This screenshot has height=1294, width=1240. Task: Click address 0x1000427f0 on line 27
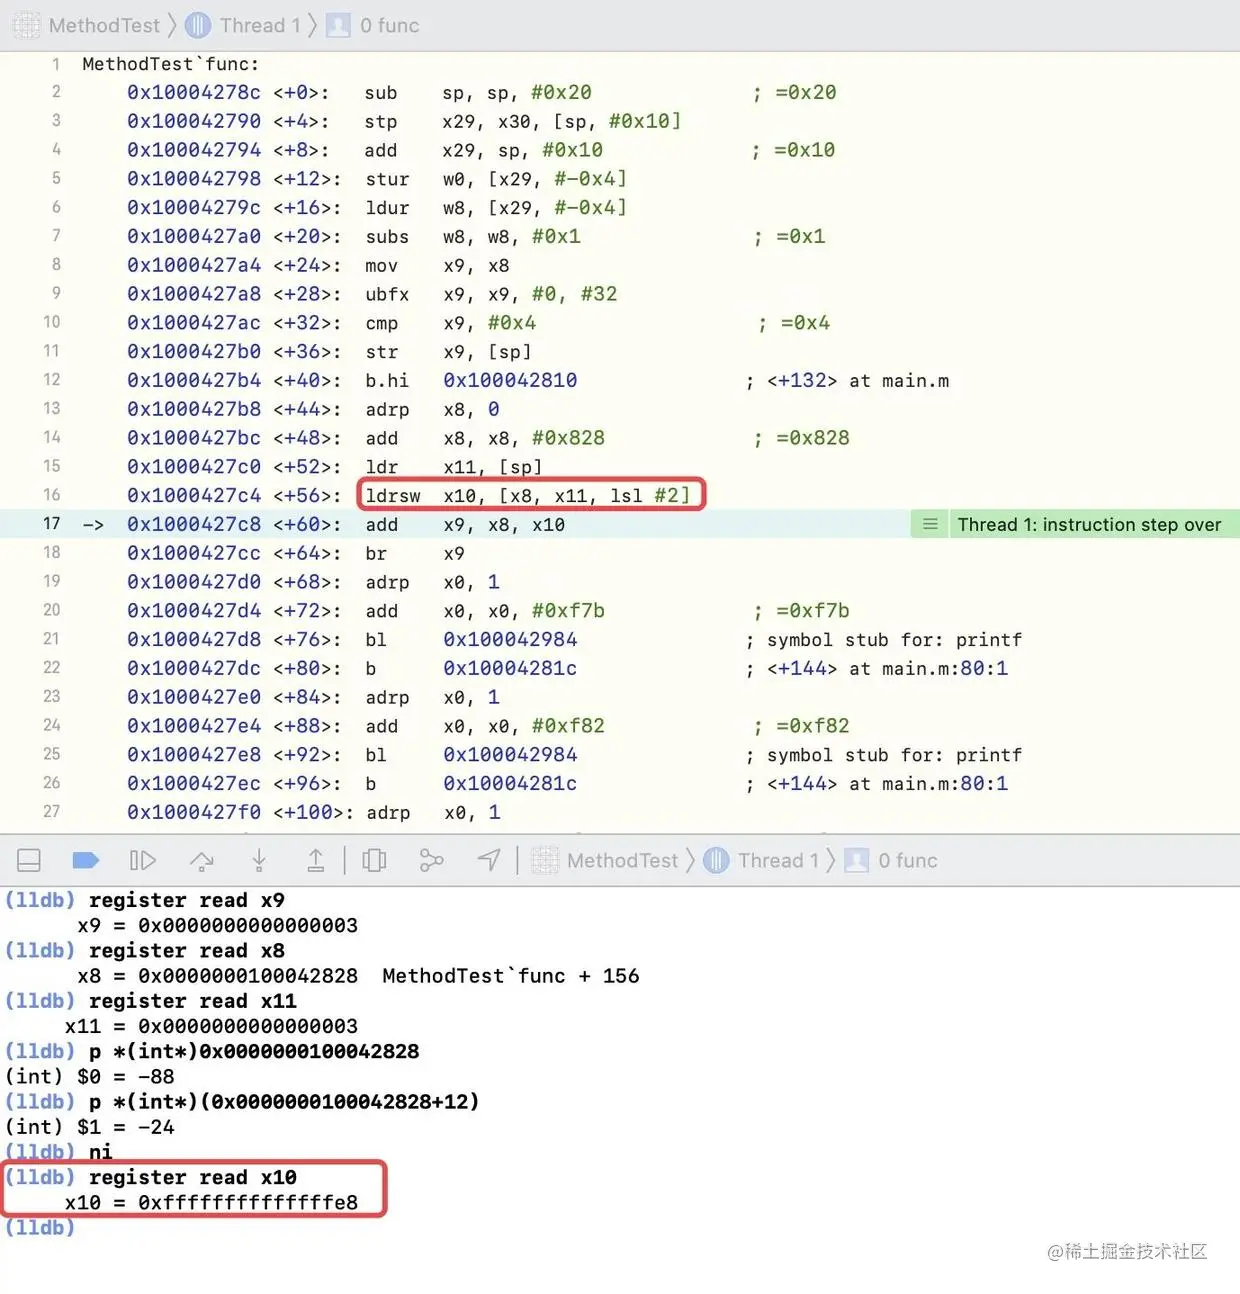tap(193, 813)
